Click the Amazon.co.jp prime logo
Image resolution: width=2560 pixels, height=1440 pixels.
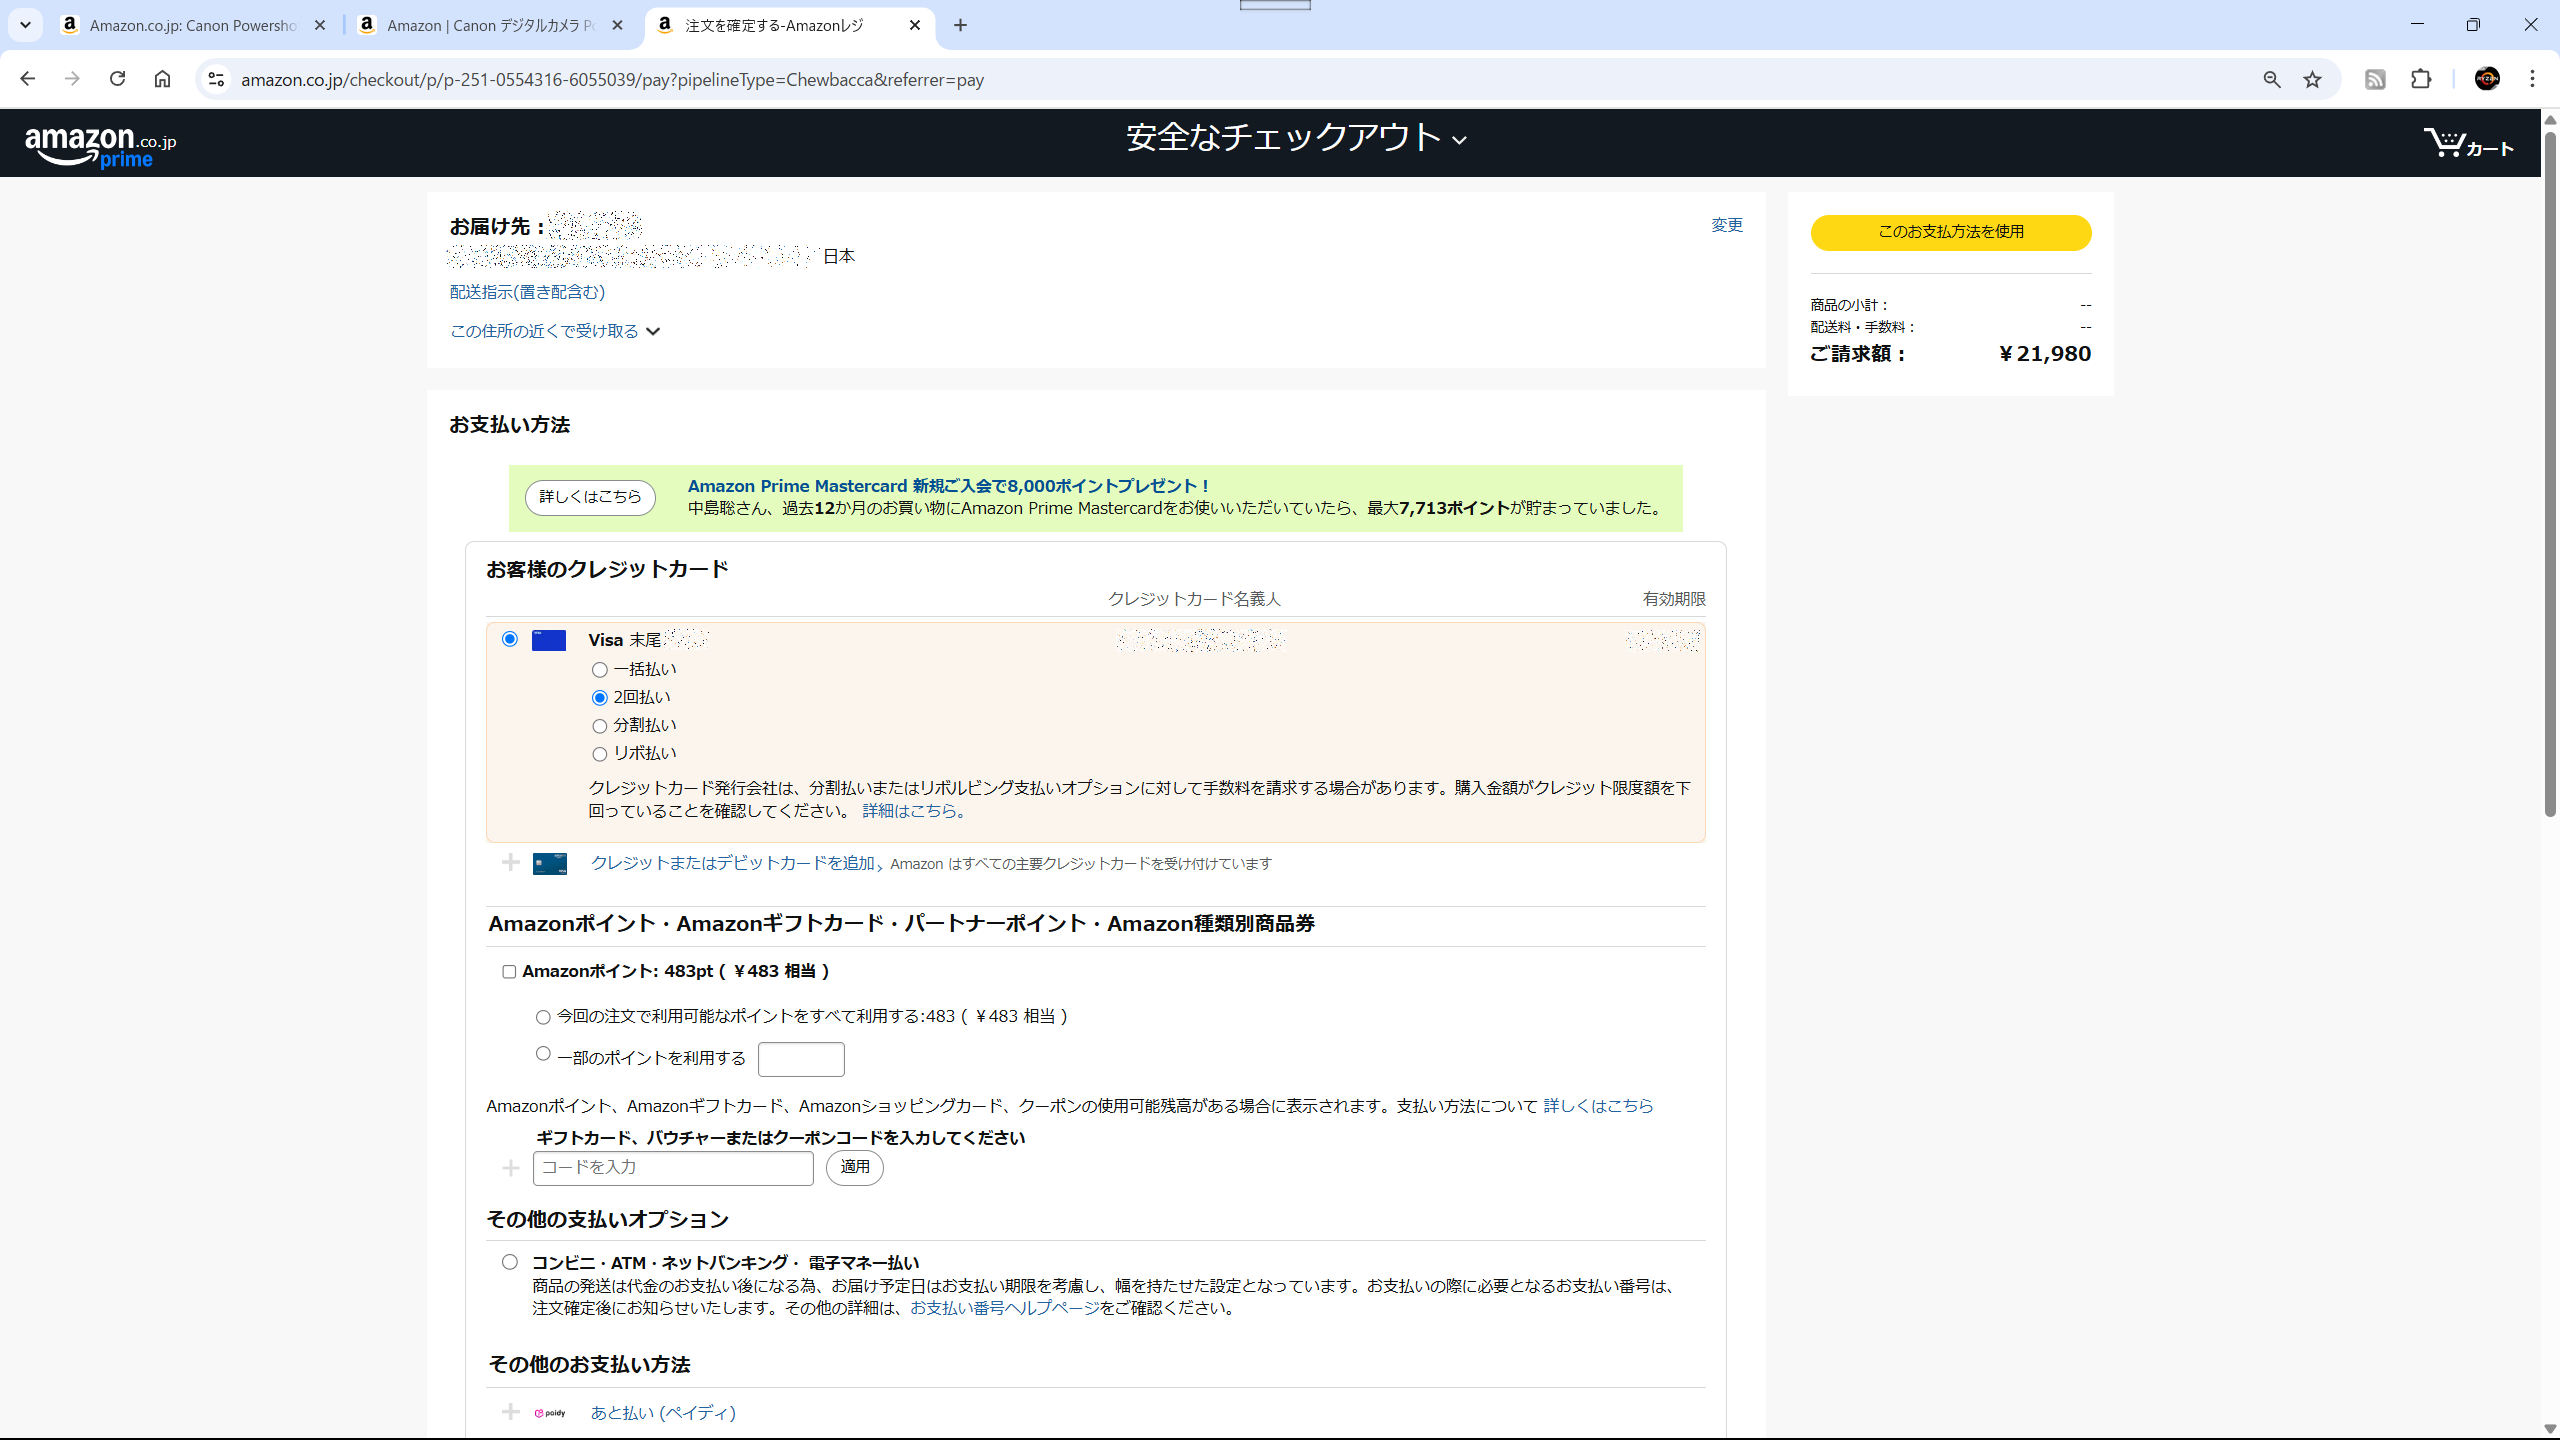point(100,146)
